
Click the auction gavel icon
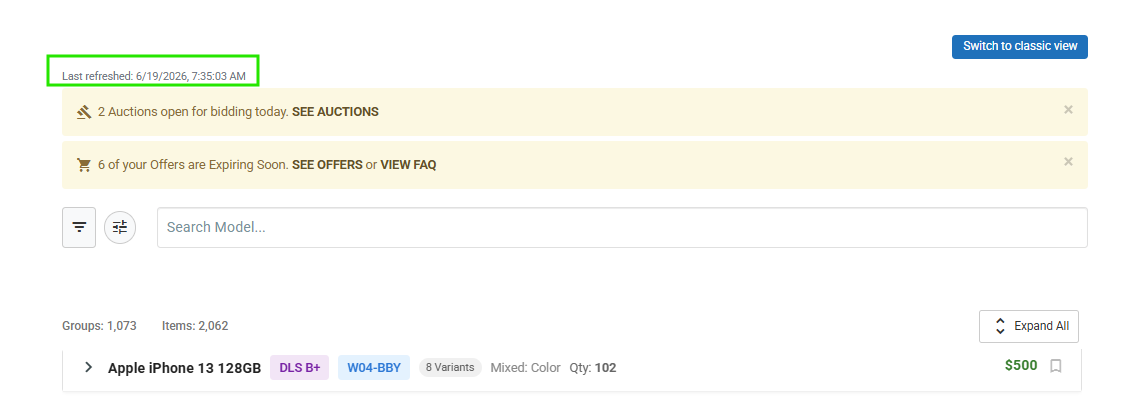tap(84, 112)
